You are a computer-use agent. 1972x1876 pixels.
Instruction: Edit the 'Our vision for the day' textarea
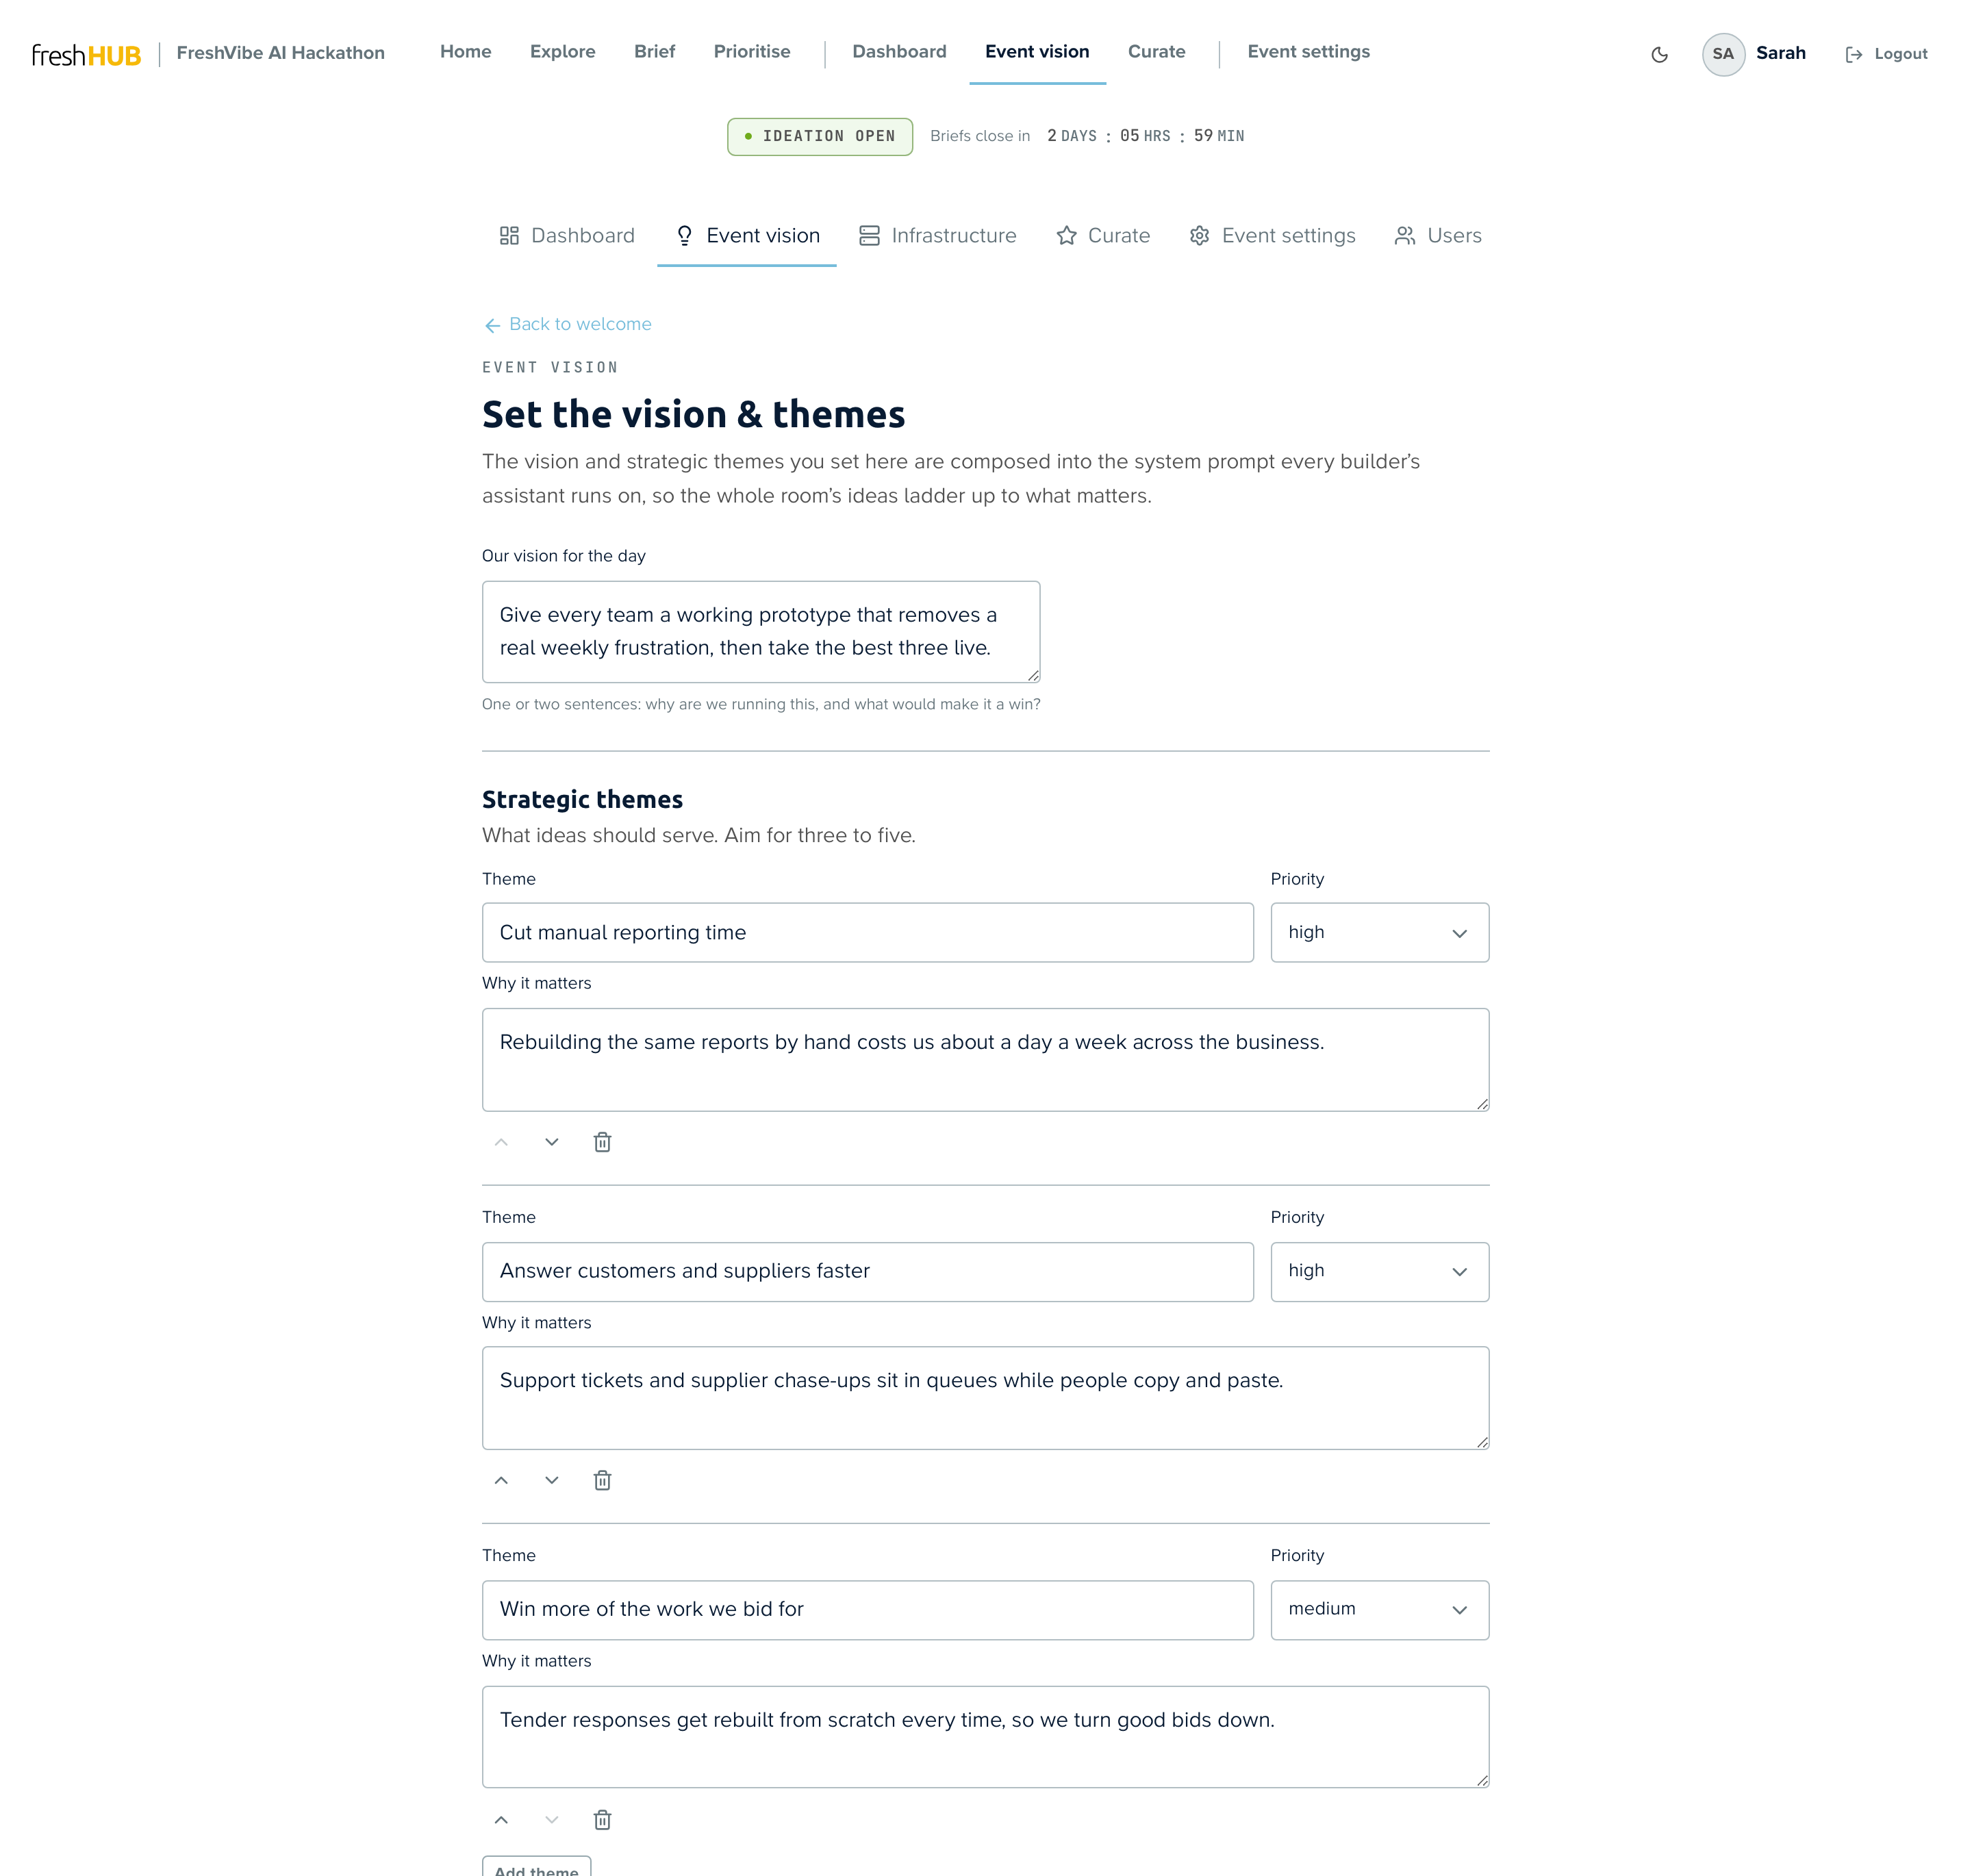(x=761, y=632)
